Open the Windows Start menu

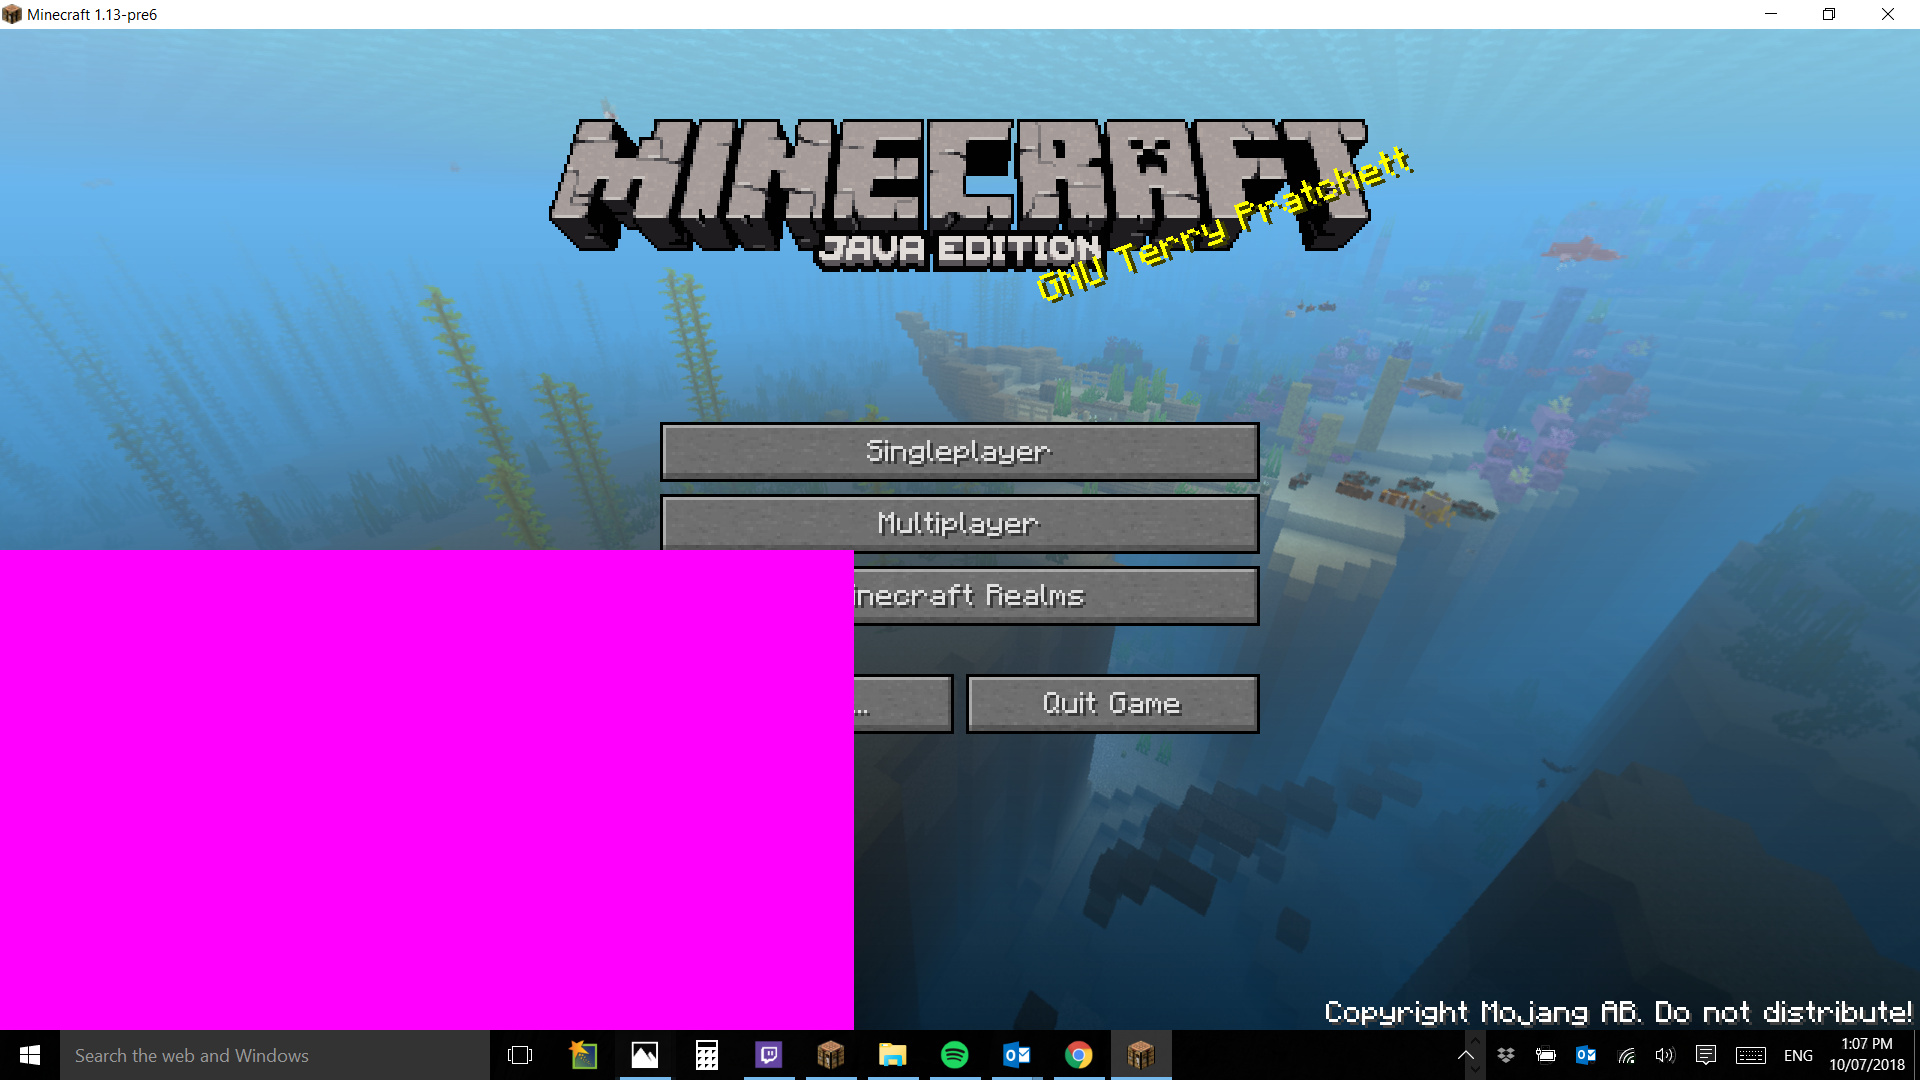(x=30, y=1055)
